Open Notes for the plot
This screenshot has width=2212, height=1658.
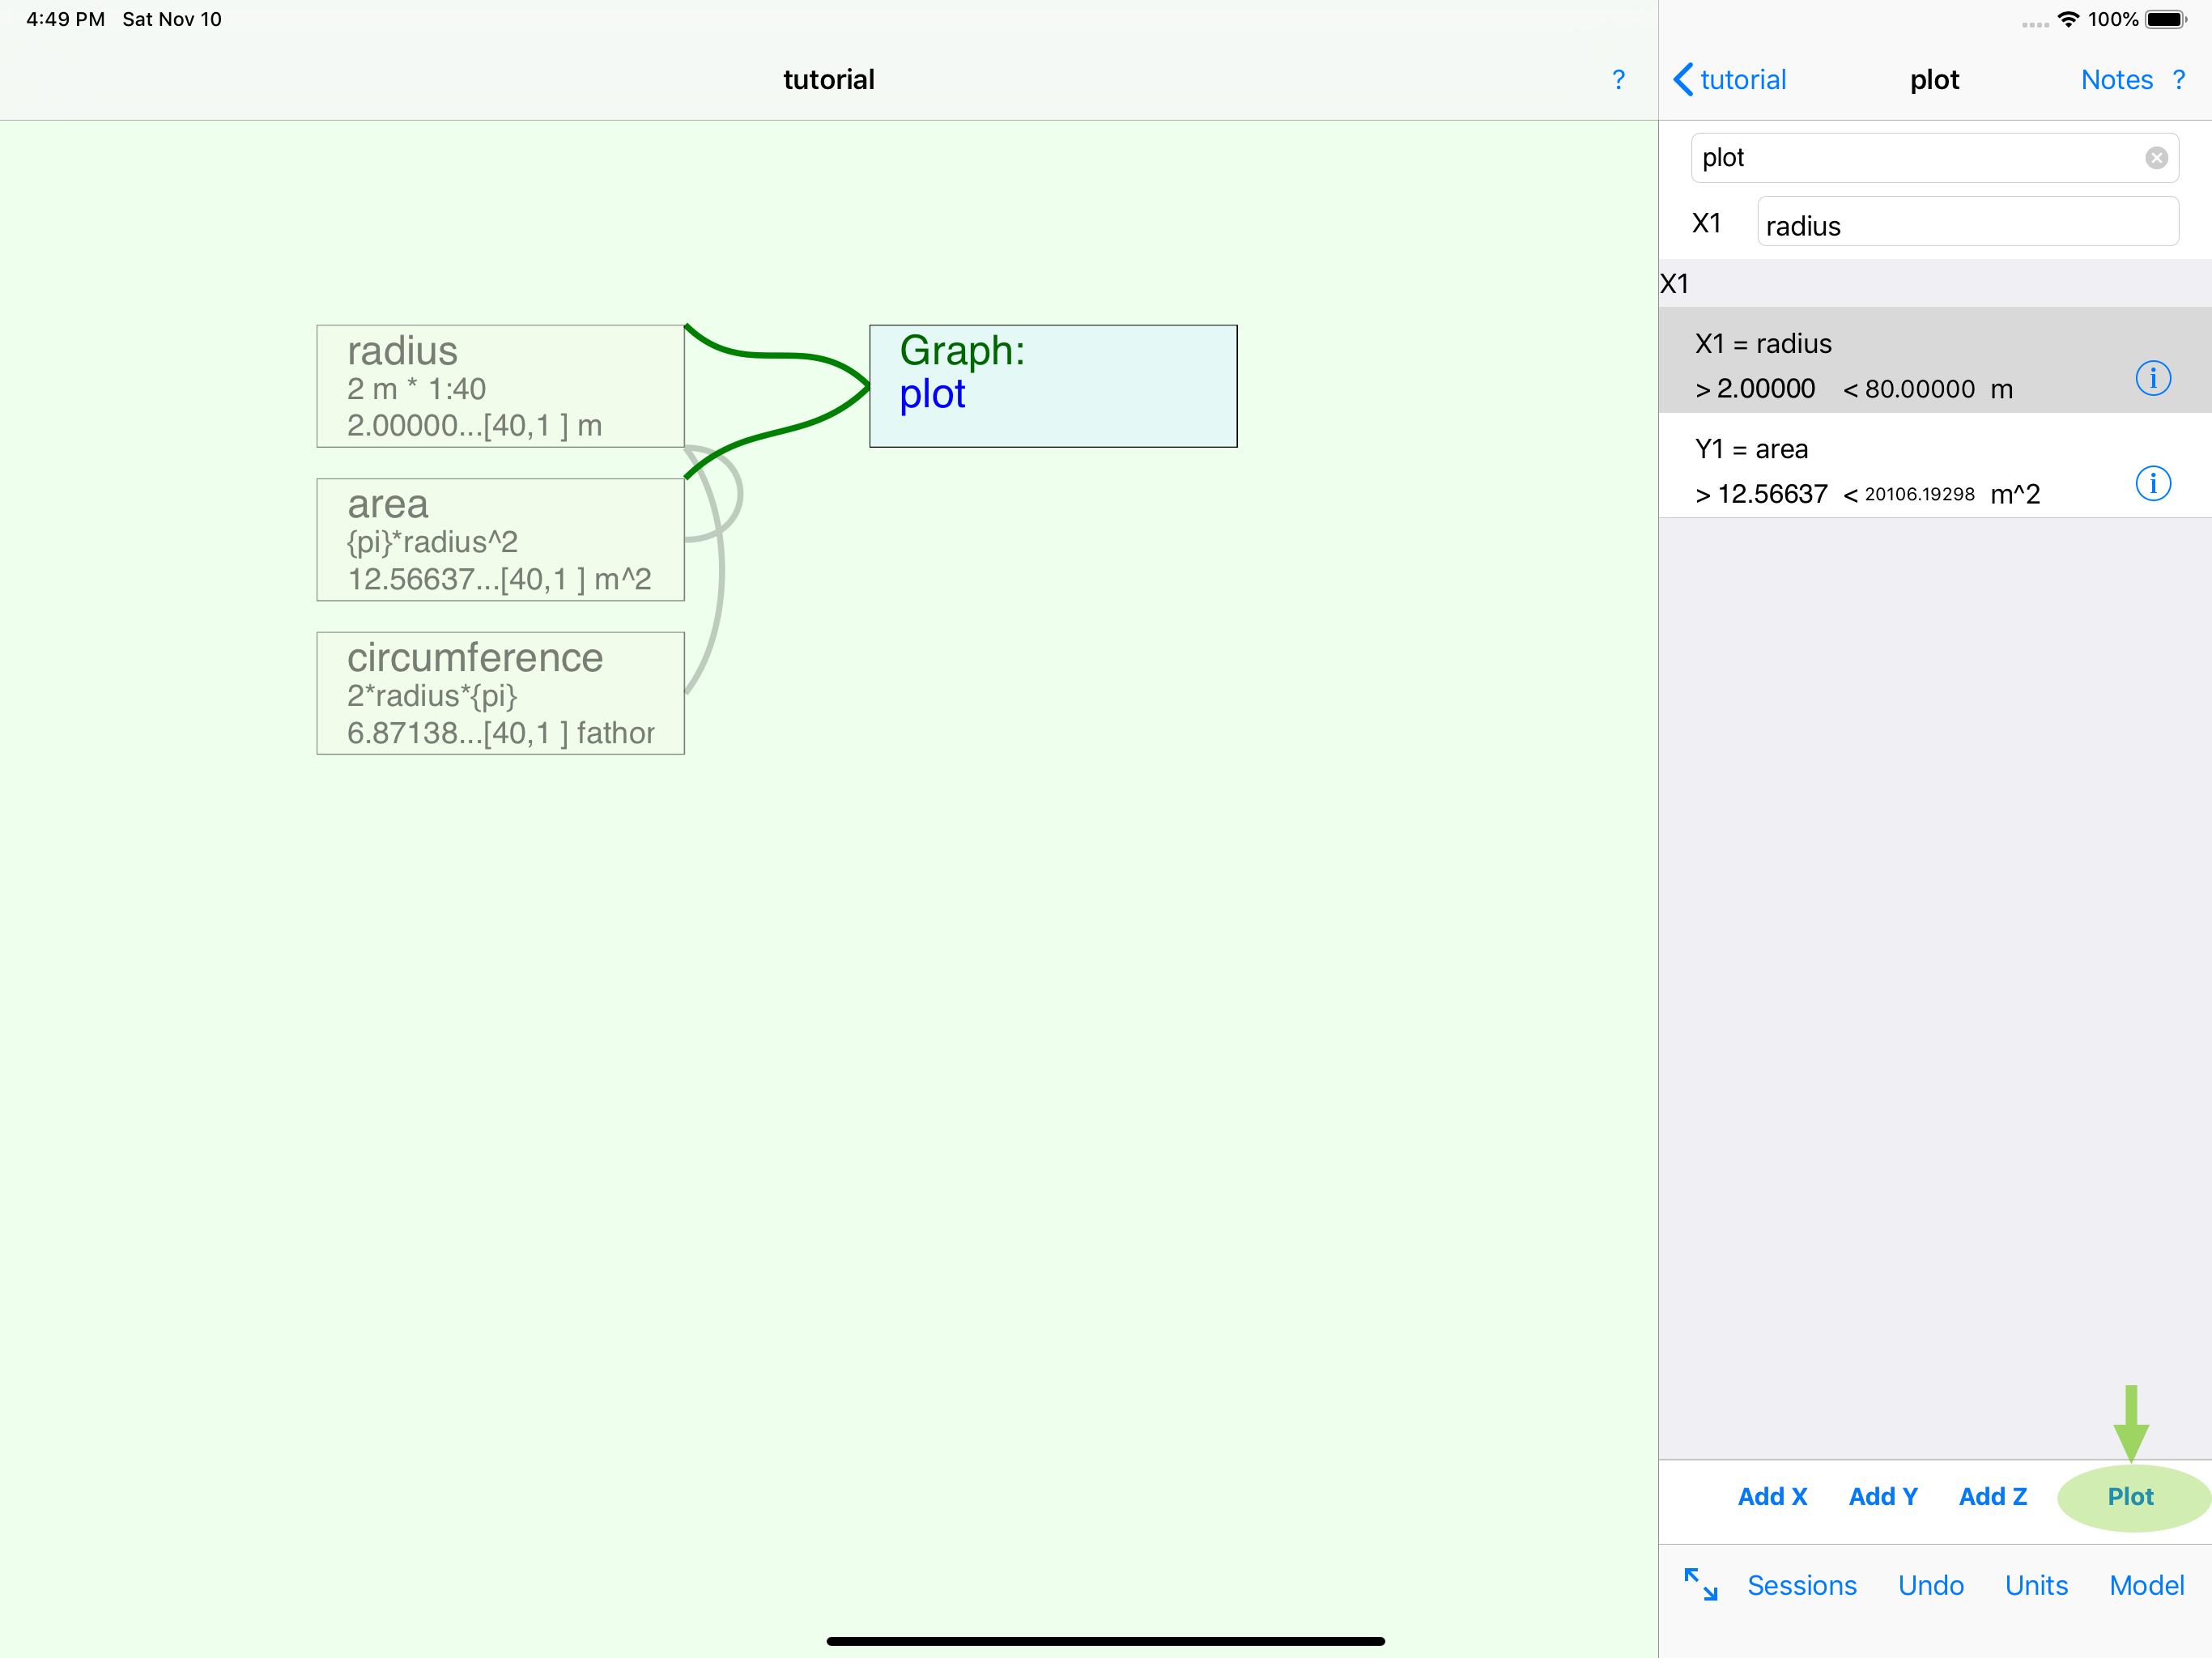click(x=2116, y=80)
